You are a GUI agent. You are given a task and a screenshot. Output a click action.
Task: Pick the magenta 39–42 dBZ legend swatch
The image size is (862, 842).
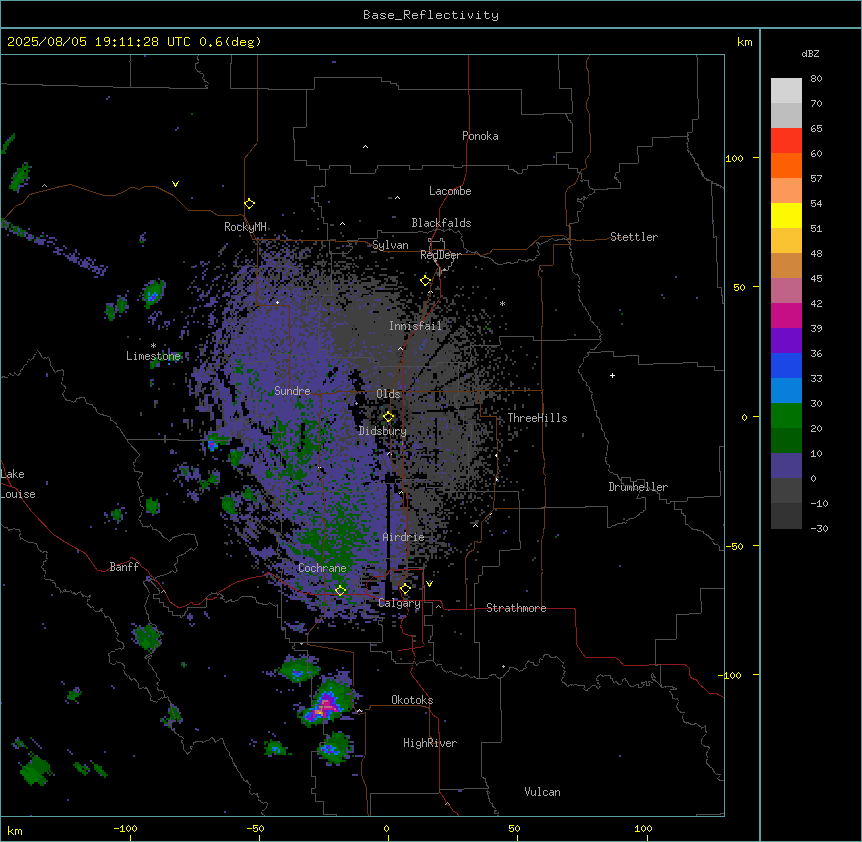tap(786, 315)
